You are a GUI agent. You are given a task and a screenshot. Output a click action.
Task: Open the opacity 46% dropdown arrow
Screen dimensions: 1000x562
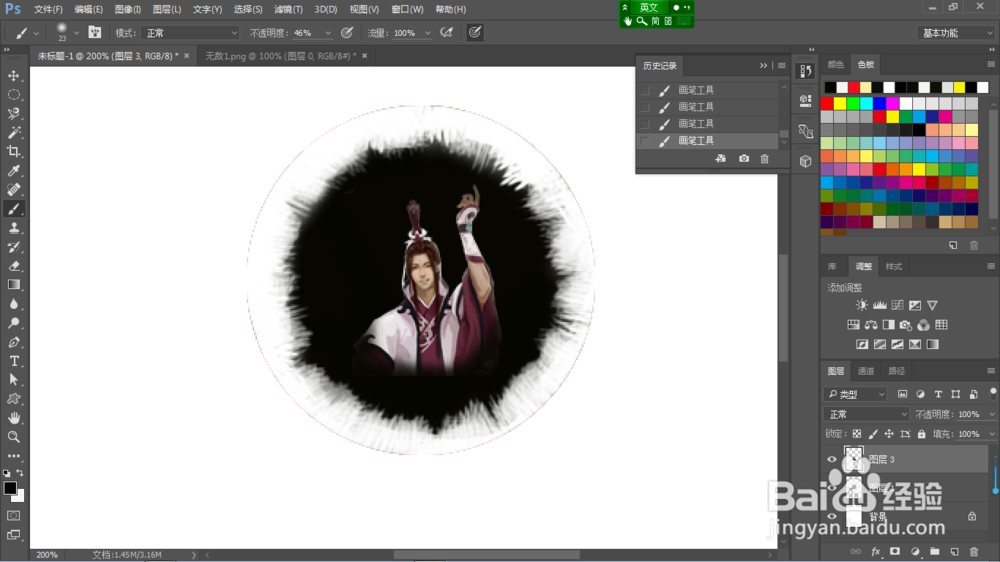(x=328, y=33)
